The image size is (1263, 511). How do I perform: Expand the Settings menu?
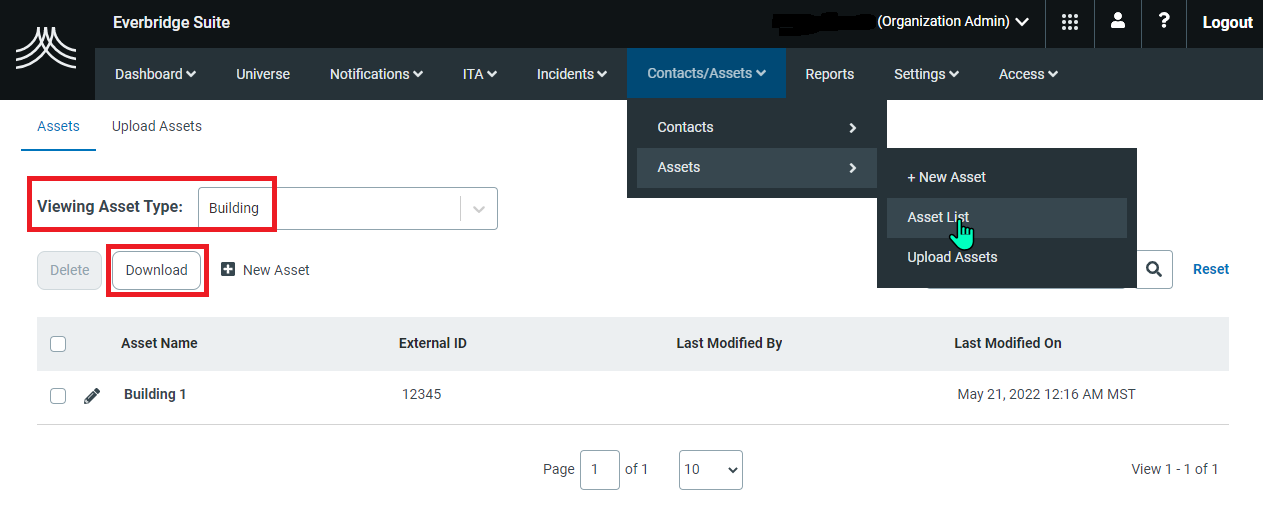pos(926,74)
